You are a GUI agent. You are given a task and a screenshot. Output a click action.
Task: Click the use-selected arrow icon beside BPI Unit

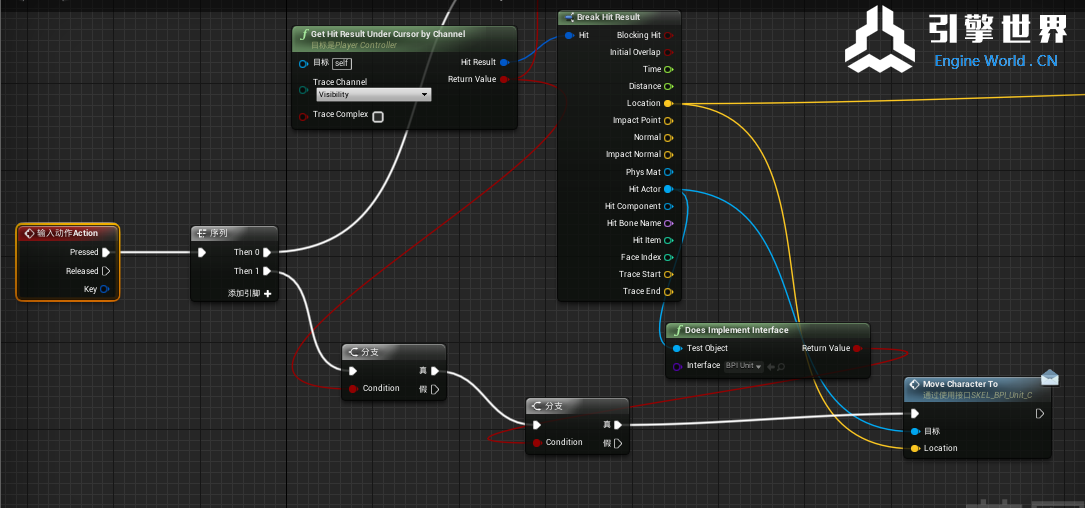point(771,367)
